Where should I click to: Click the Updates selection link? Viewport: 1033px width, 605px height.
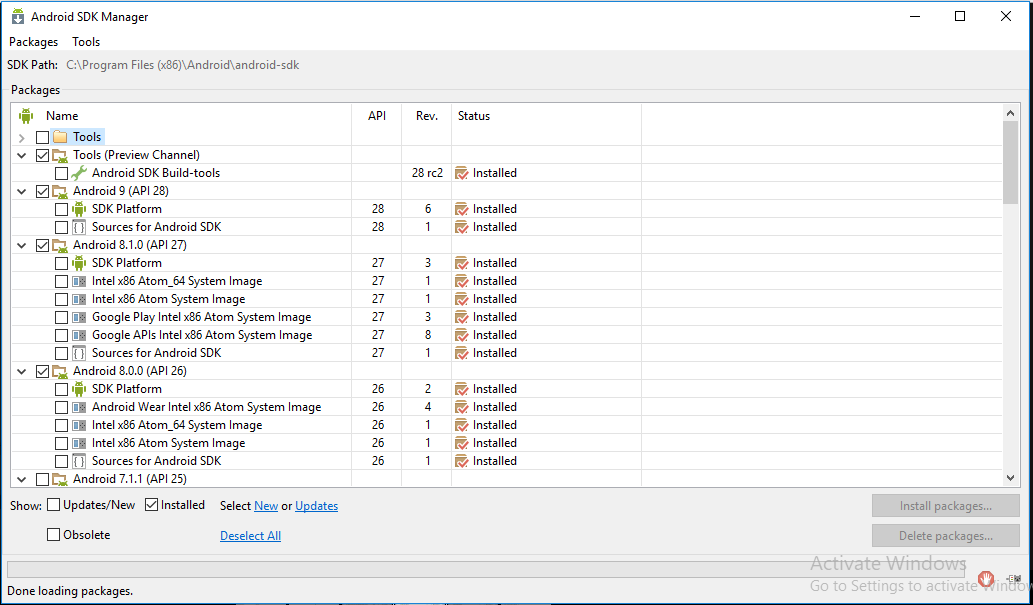(316, 506)
